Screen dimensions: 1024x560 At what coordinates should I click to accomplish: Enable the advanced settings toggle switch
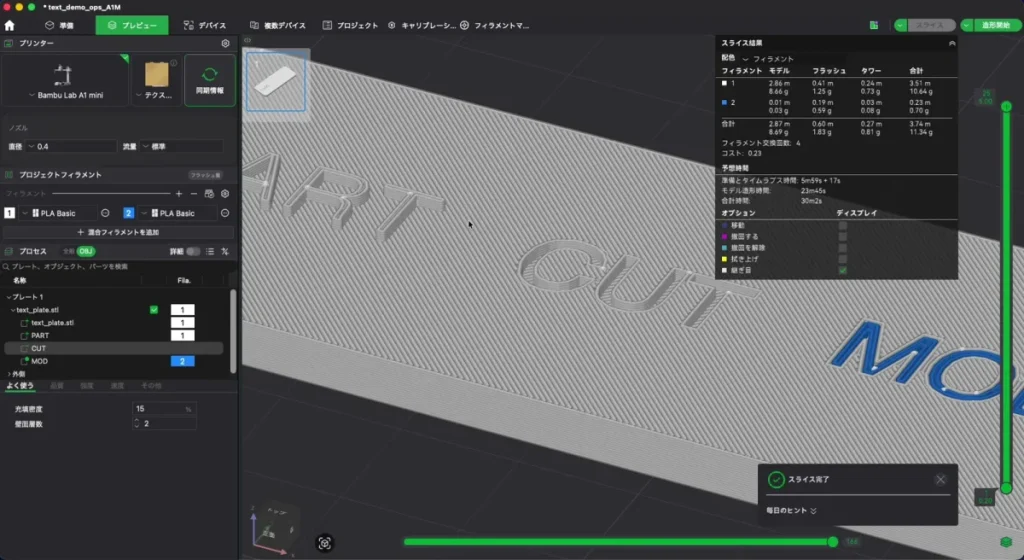click(x=193, y=251)
